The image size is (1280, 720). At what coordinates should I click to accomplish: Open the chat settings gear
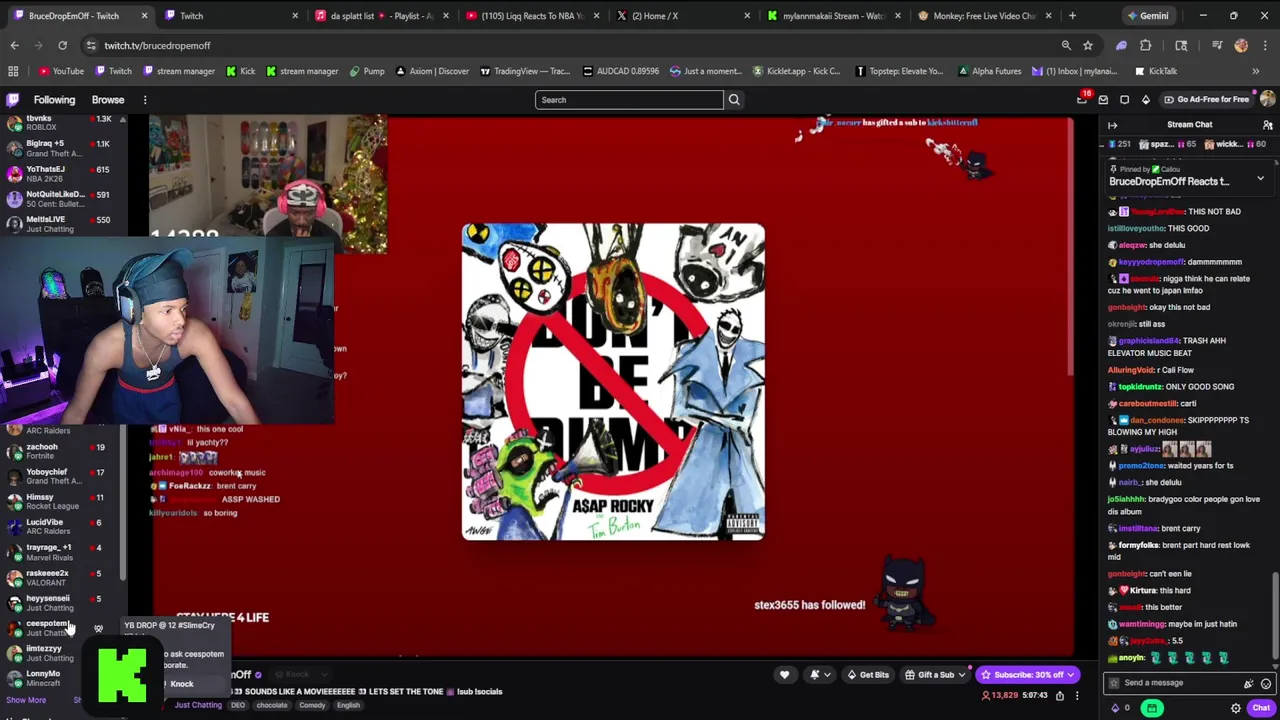[x=1235, y=708]
